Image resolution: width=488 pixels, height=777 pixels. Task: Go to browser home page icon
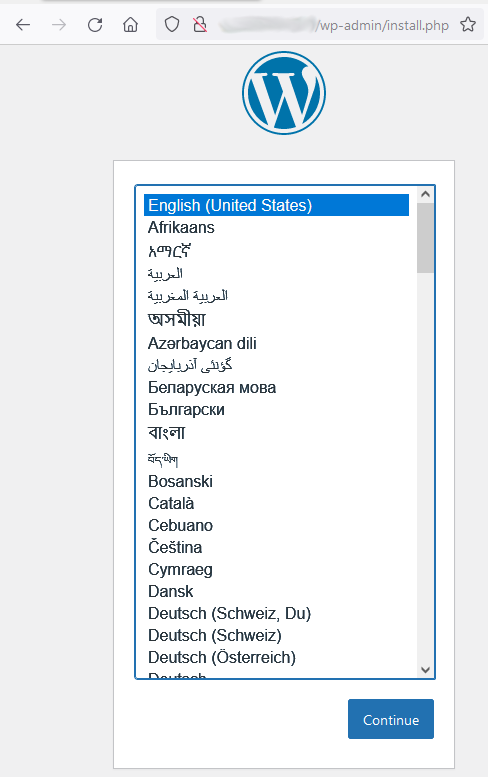(x=131, y=24)
